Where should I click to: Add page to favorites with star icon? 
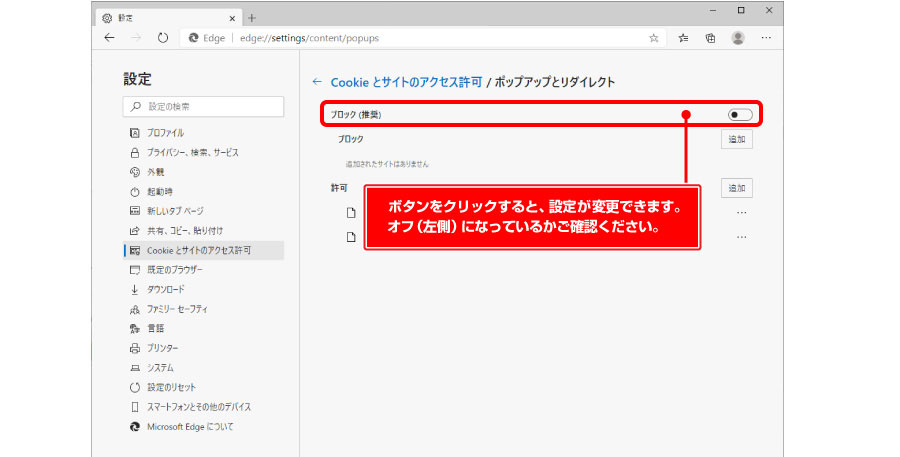[653, 38]
